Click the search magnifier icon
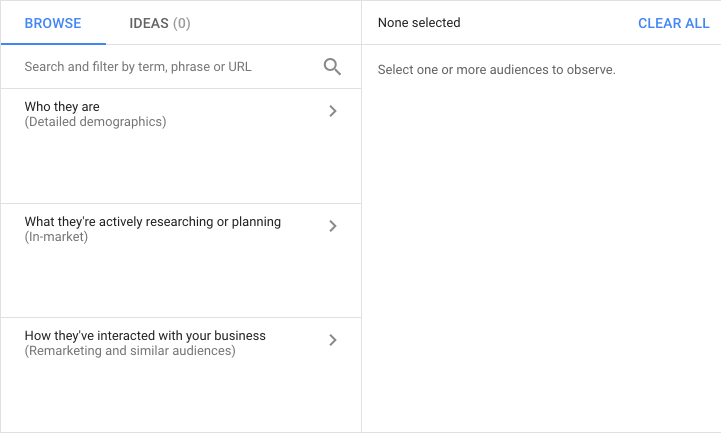Viewport: 721px width, 437px height. point(332,67)
